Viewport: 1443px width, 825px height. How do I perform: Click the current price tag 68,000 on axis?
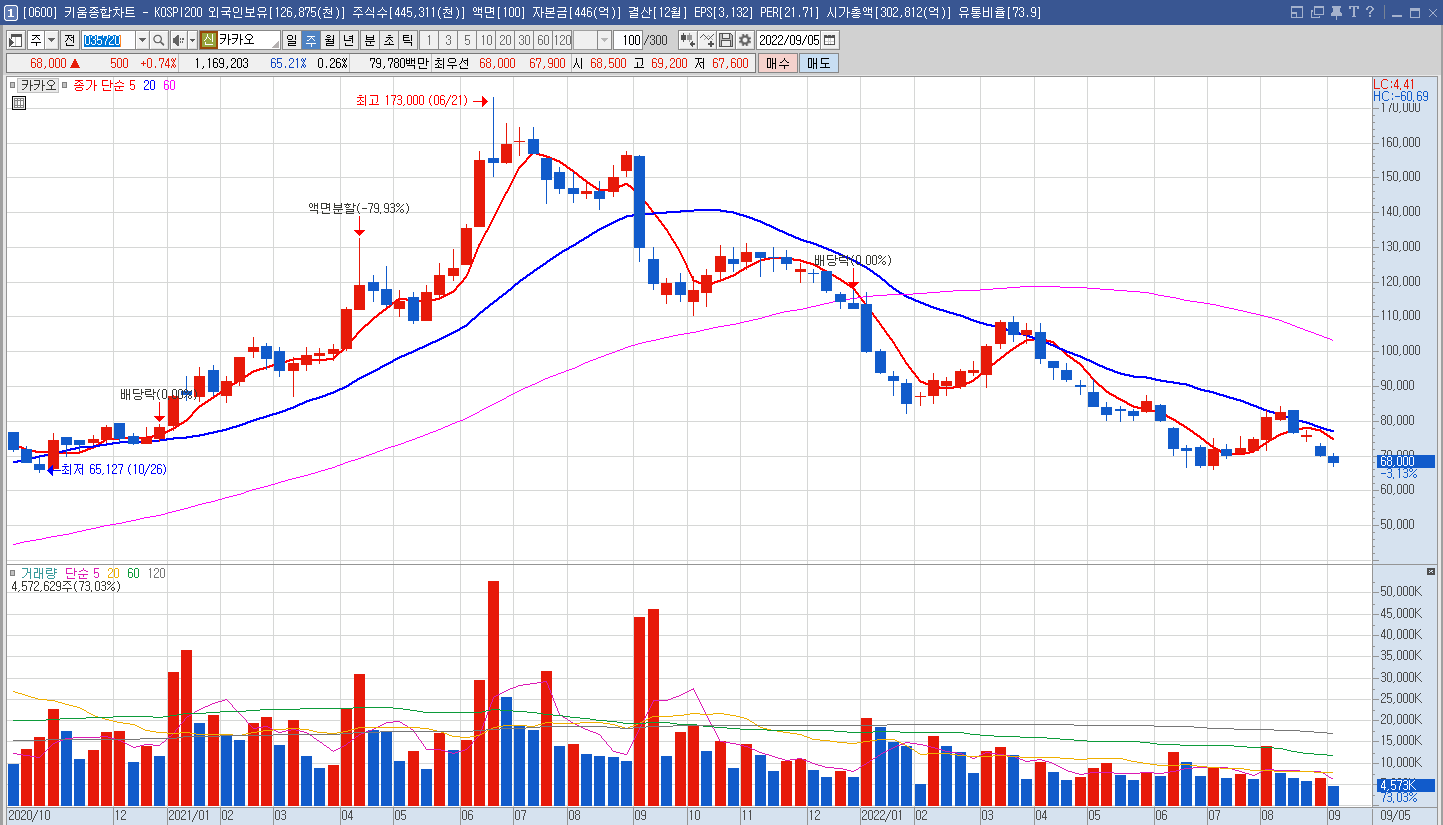point(1406,461)
